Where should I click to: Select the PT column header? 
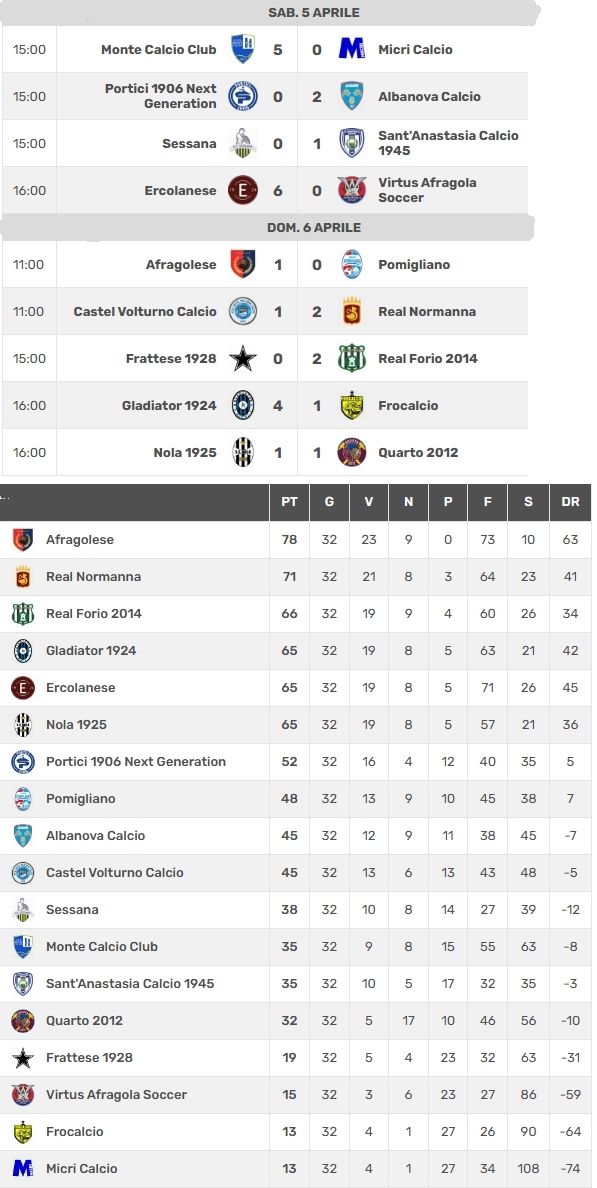tap(289, 502)
